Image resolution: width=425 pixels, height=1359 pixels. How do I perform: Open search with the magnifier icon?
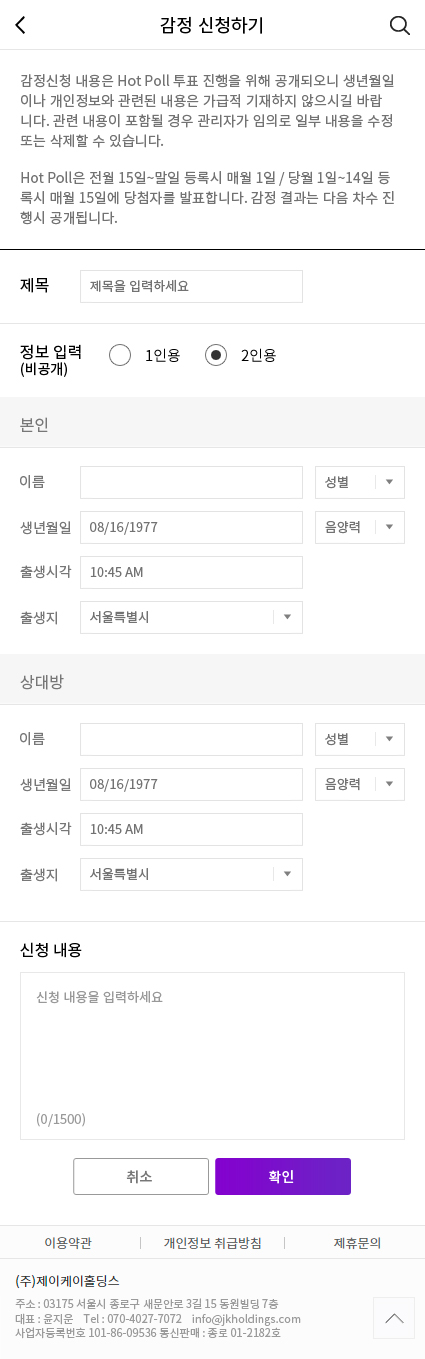pyautogui.click(x=400, y=26)
